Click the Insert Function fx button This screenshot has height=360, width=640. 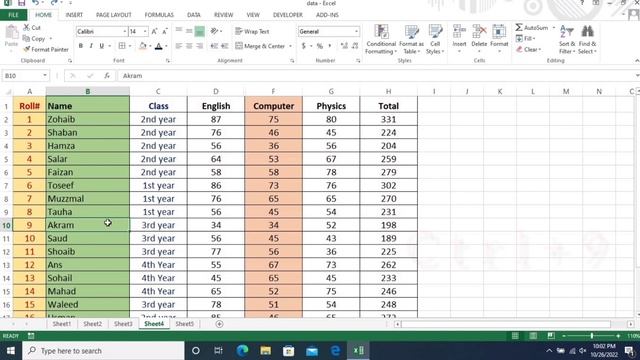point(107,76)
